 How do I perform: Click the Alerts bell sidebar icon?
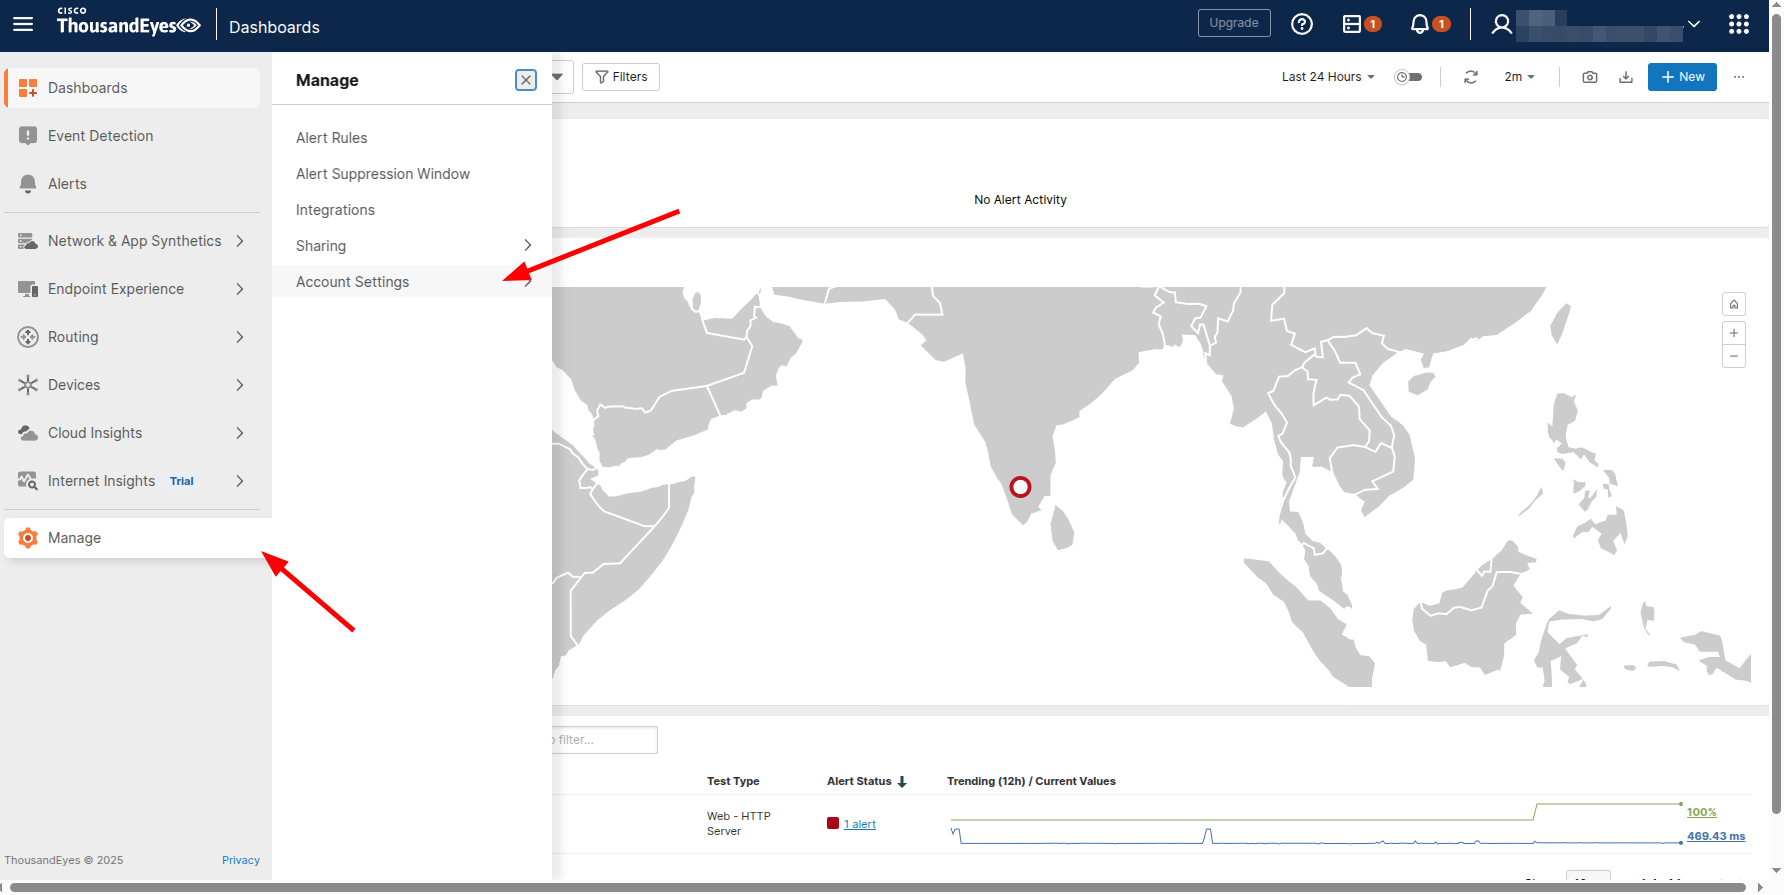pyautogui.click(x=28, y=184)
